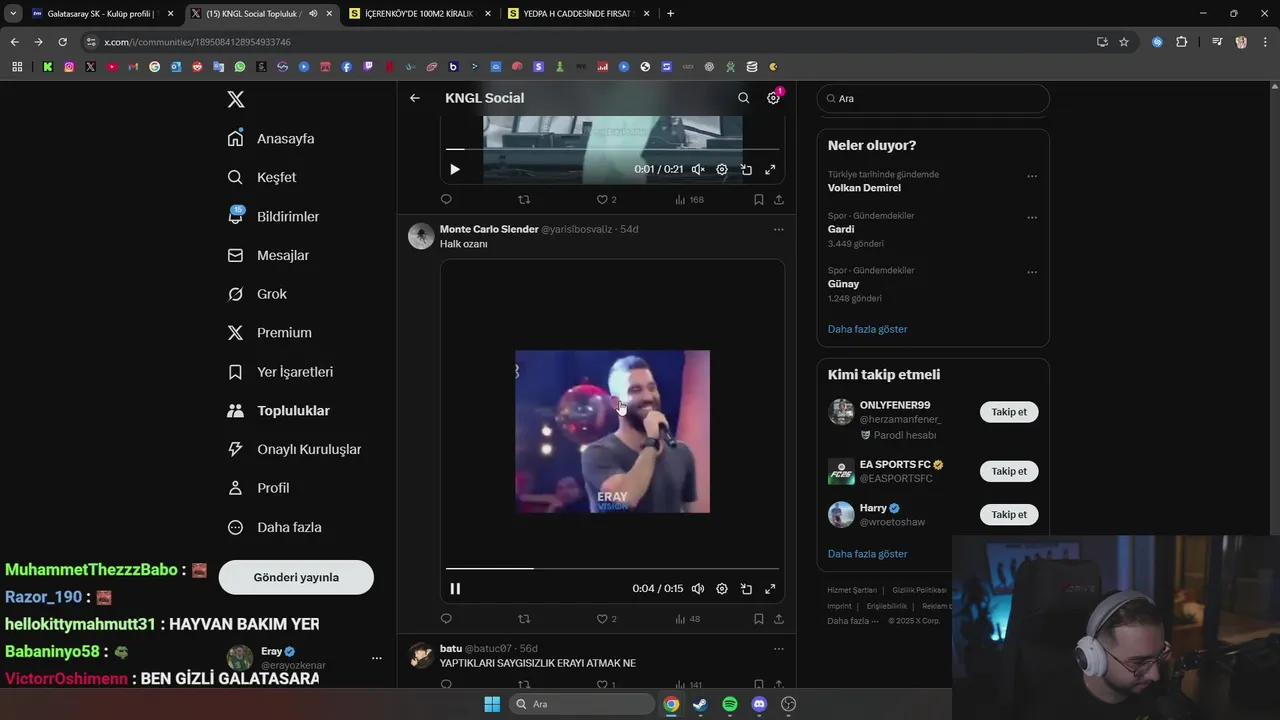Open Mesajlar in the sidebar
The width and height of the screenshot is (1280, 720).
(268, 255)
